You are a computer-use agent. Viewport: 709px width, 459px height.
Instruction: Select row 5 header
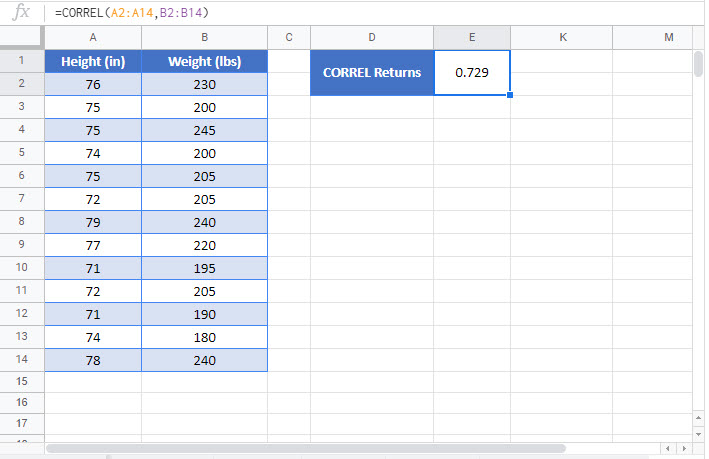tap(22, 152)
